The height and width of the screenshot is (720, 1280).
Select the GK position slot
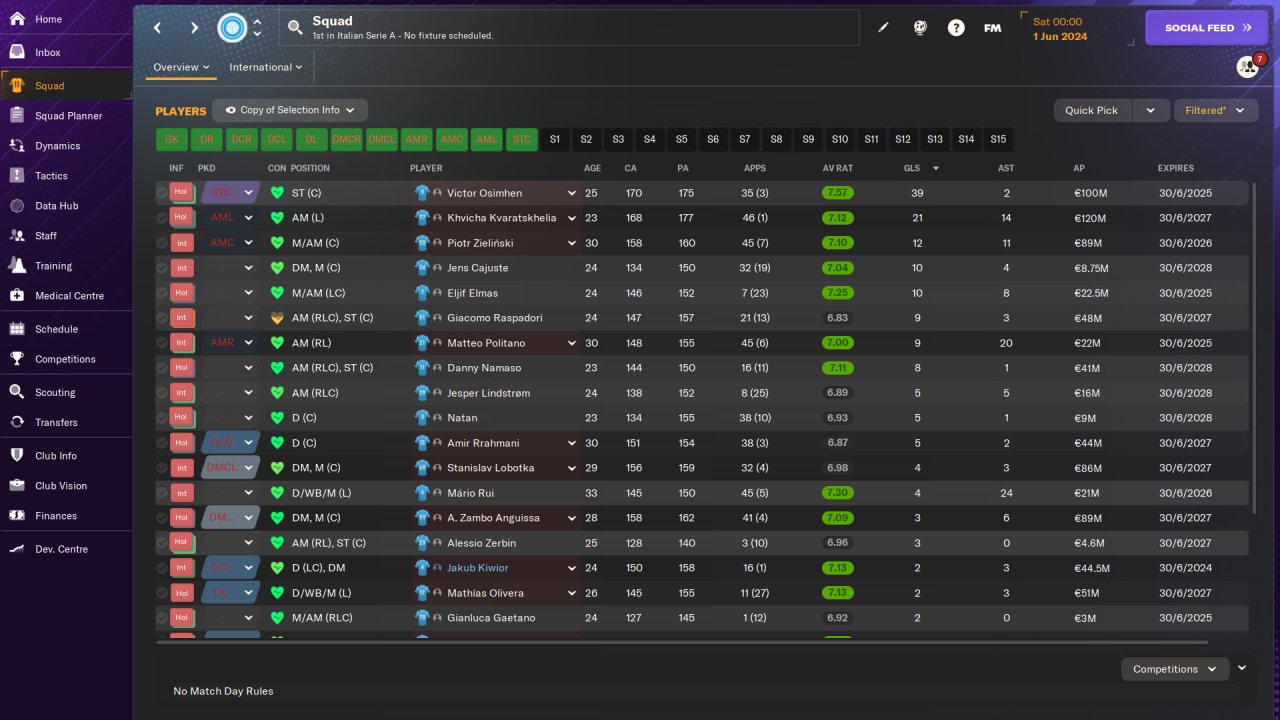coord(172,140)
